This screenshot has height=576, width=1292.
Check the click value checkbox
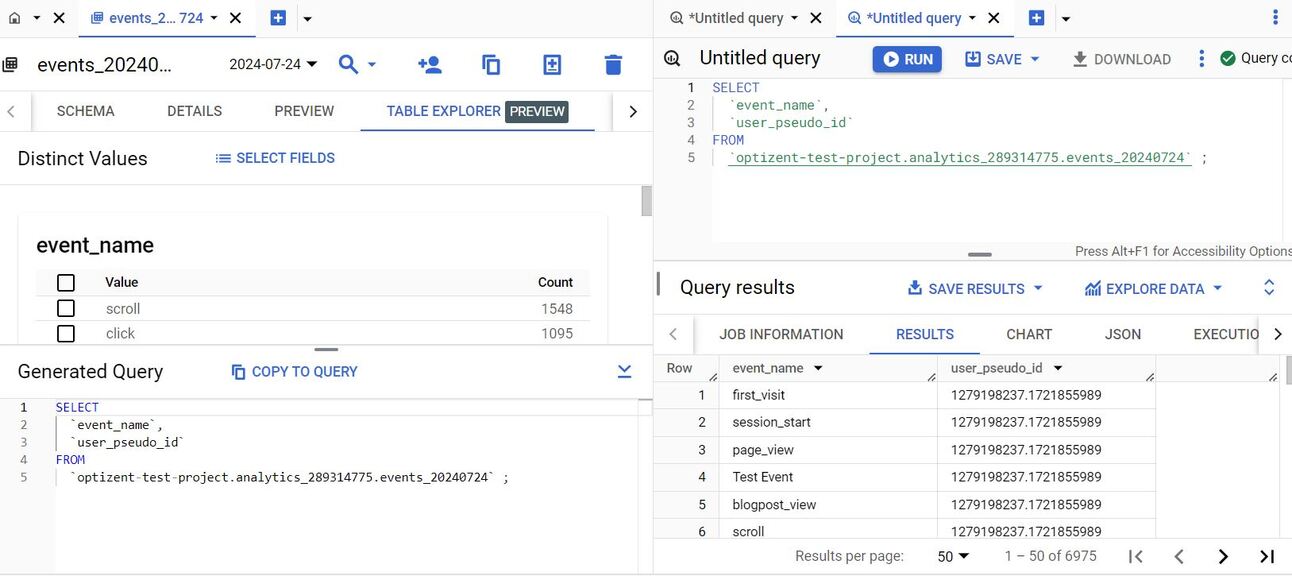[65, 333]
